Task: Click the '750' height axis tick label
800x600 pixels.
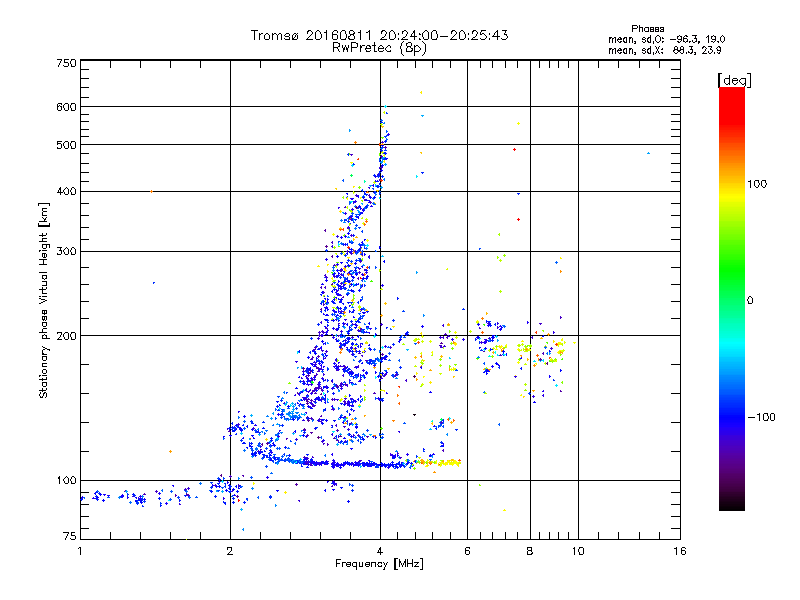Action: [66, 63]
